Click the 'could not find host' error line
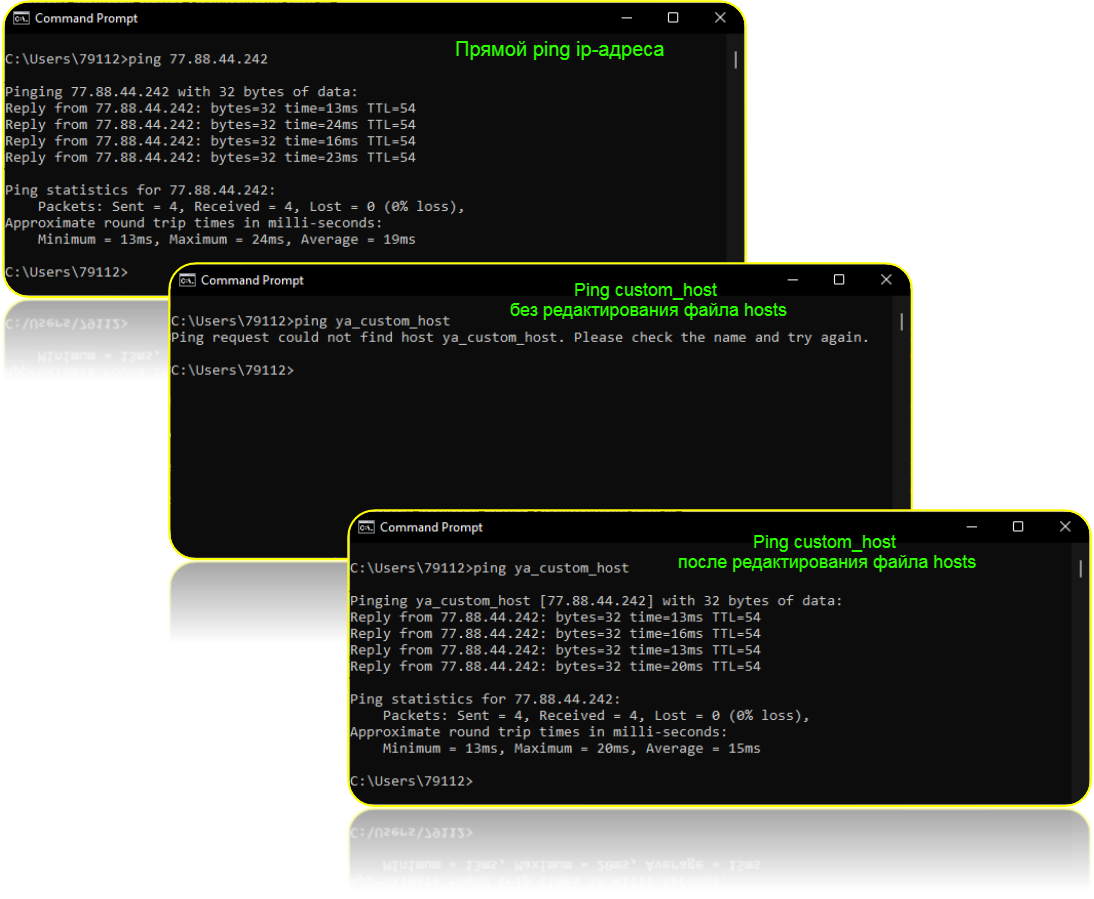 [x=520, y=338]
